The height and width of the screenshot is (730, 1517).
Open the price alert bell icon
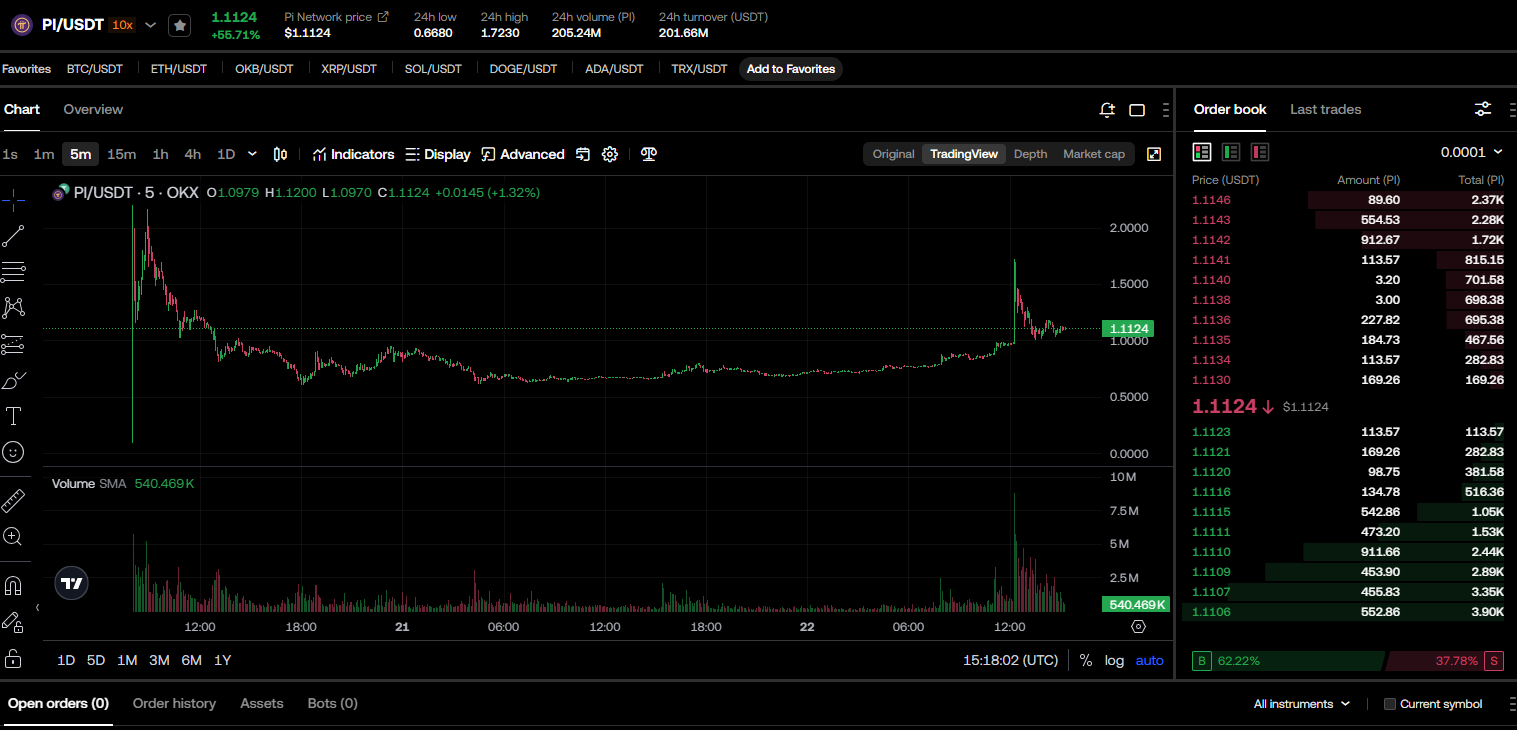1107,110
